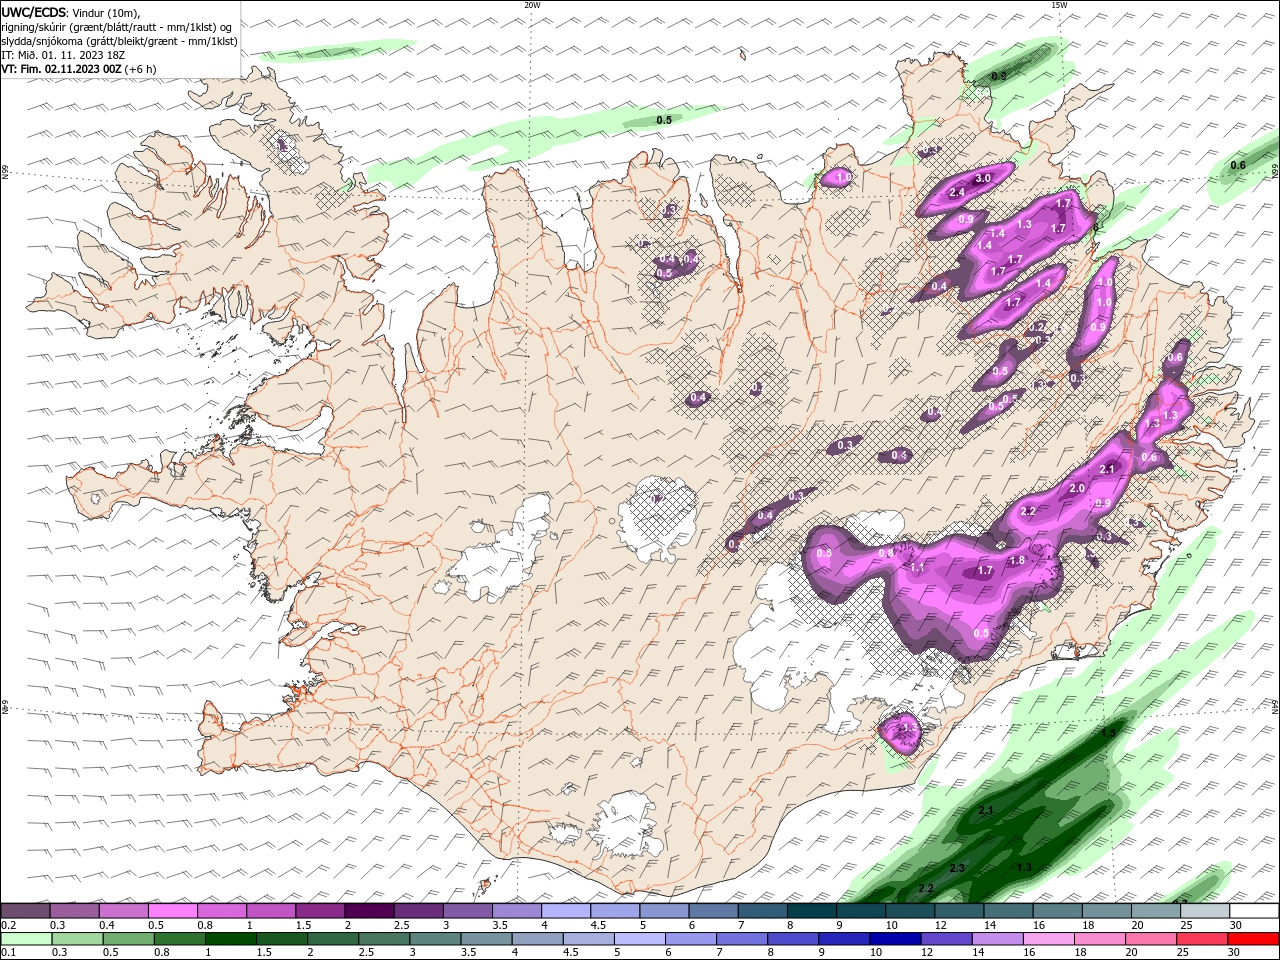Select the 0.4 swatch in the snow legend

click(124, 911)
